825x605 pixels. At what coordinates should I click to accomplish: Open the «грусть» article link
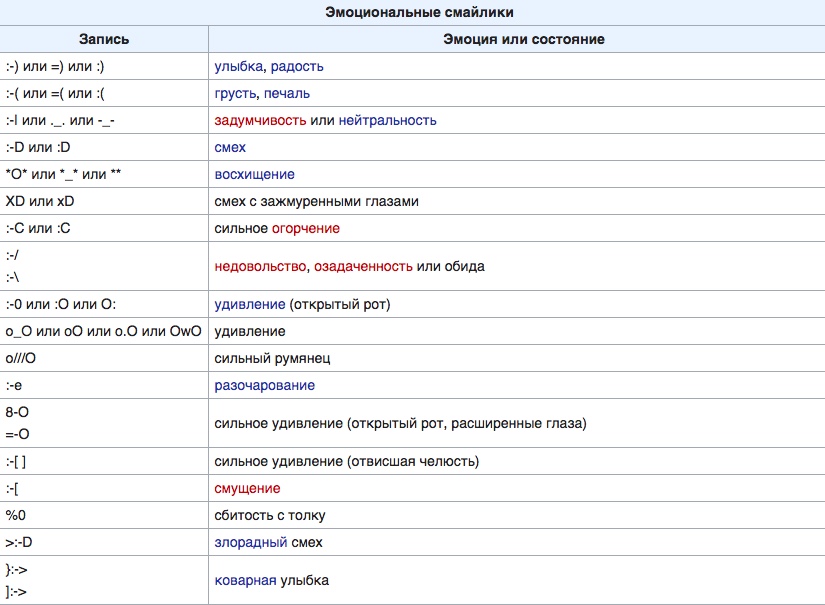point(236,94)
